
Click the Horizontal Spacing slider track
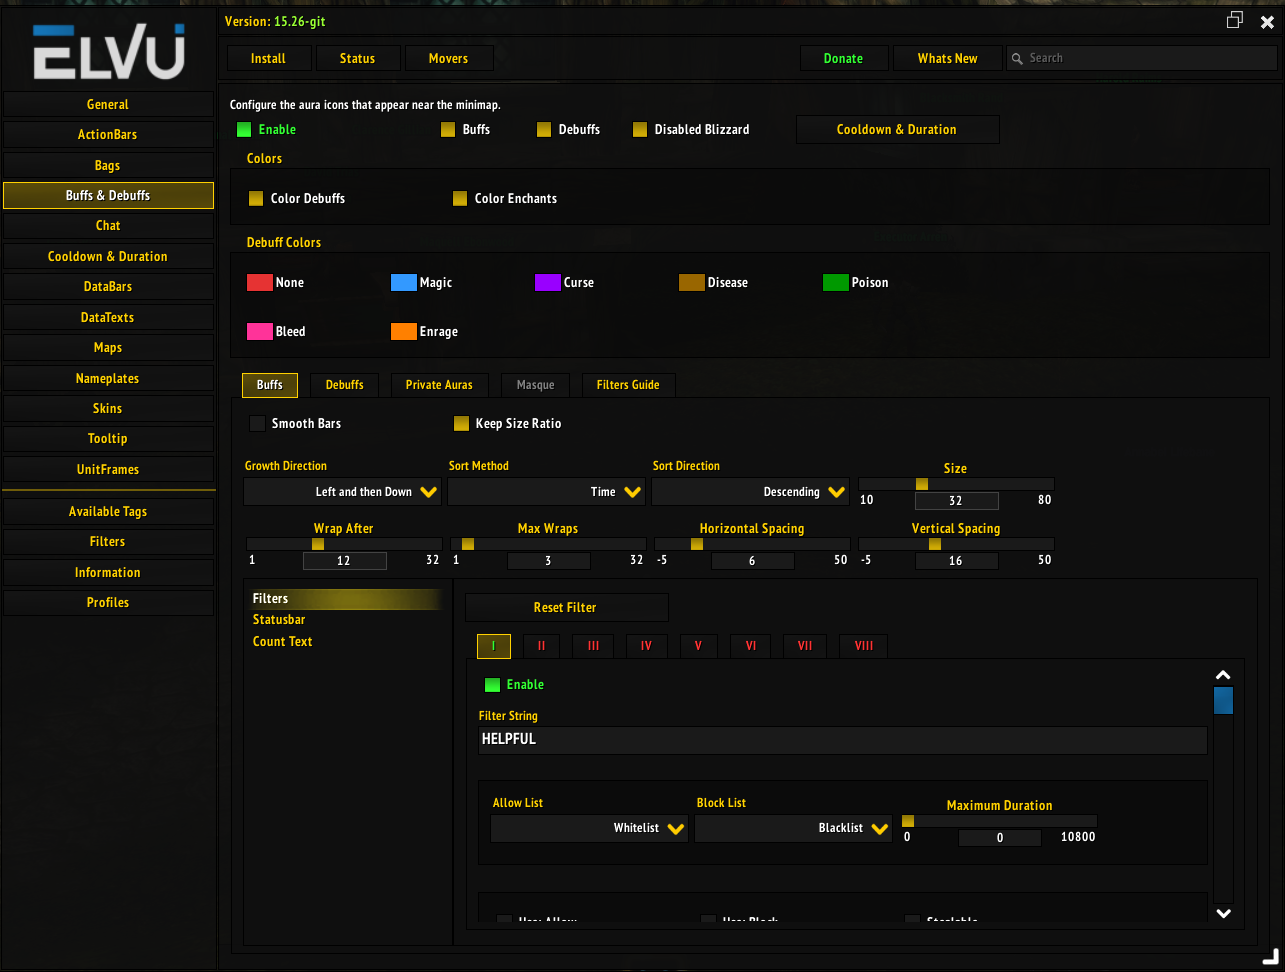coord(752,544)
